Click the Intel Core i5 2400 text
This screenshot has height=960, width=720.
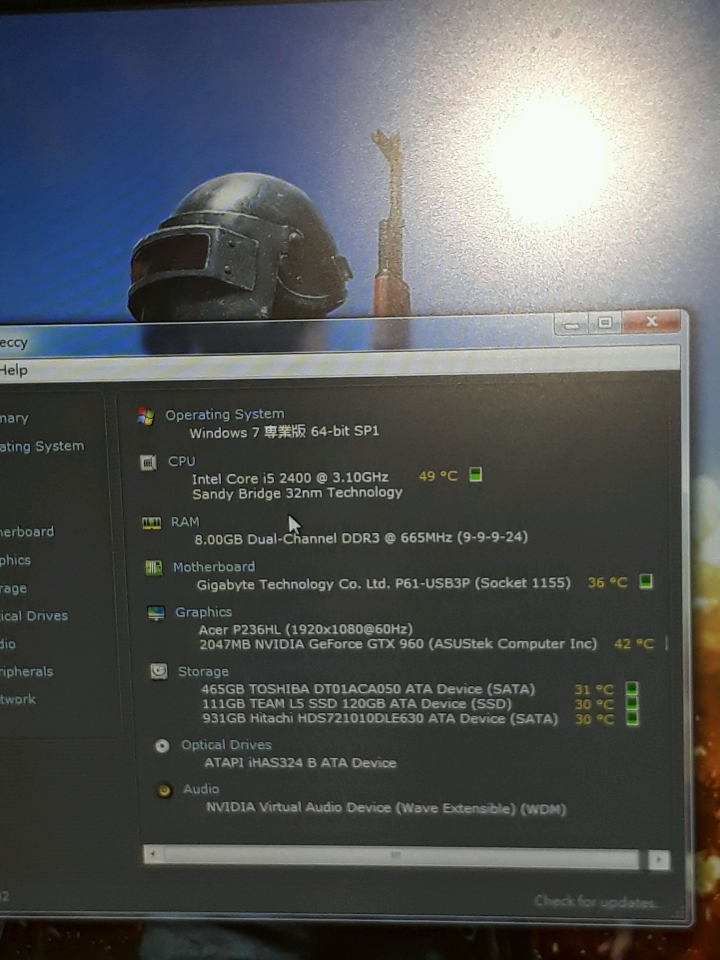(x=290, y=478)
